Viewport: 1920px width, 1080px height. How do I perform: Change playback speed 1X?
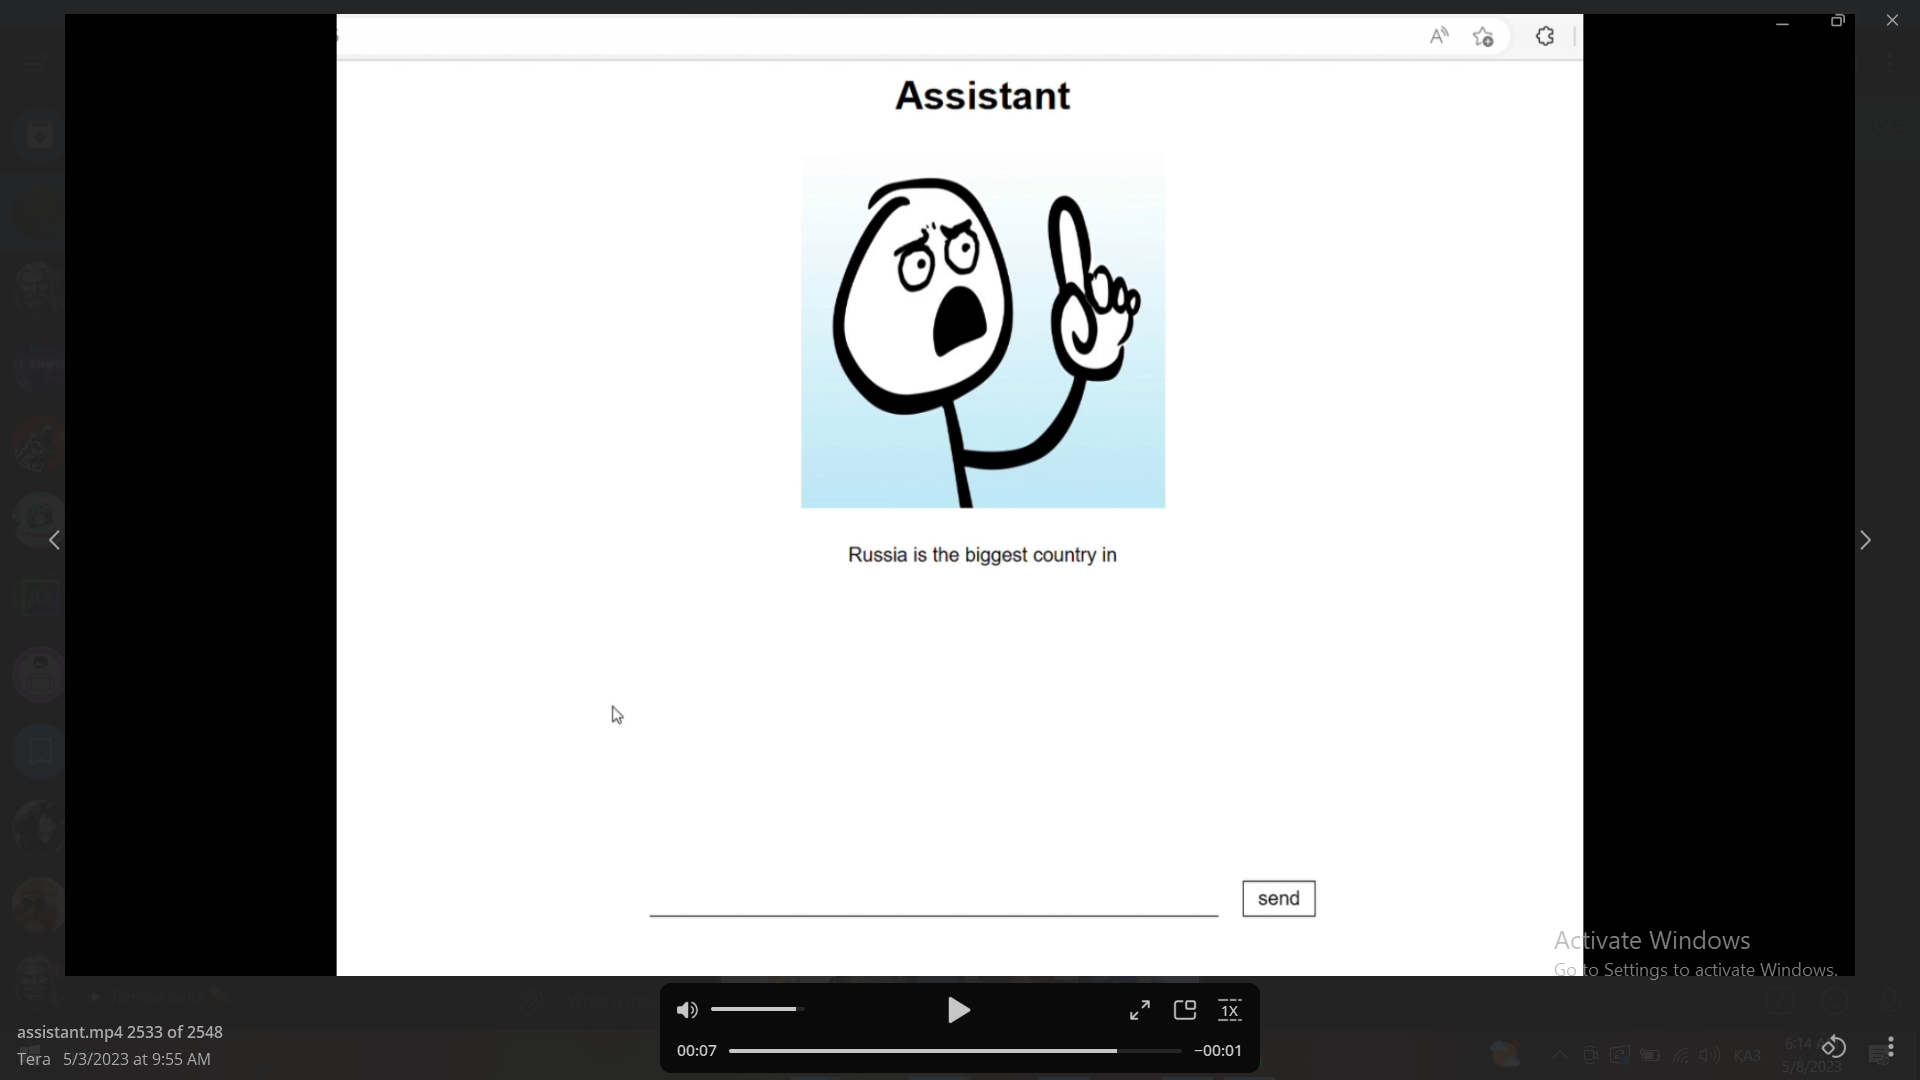click(1230, 1011)
